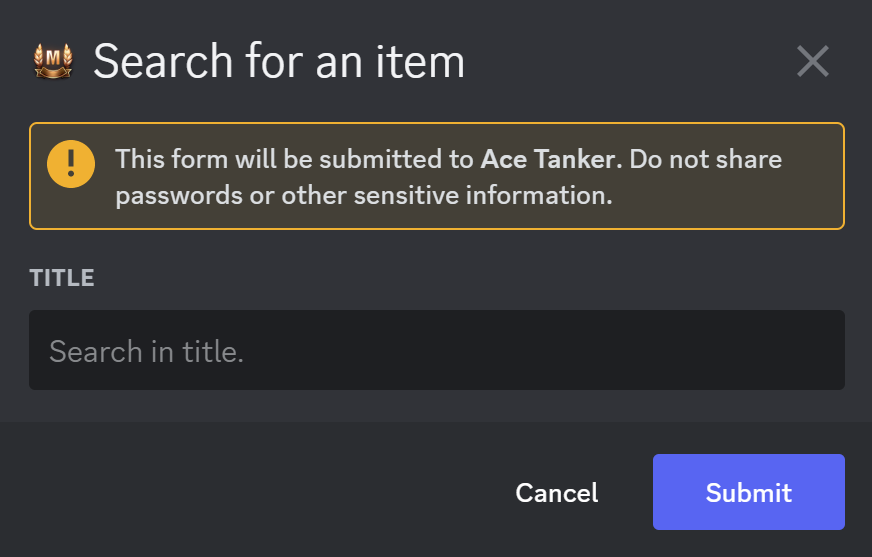Select the placeholder text Search in title
The image size is (872, 557).
coord(147,351)
